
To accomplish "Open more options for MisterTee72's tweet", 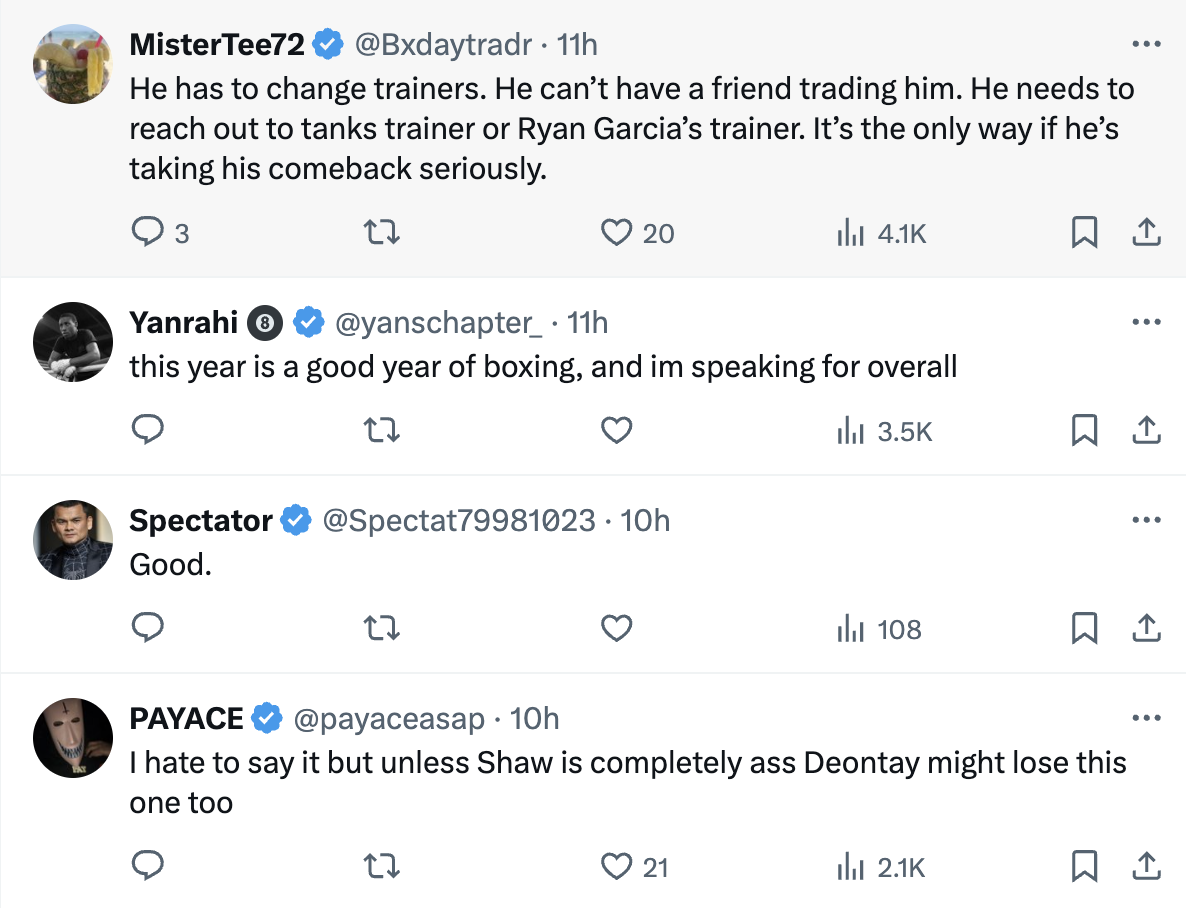I will (x=1145, y=45).
